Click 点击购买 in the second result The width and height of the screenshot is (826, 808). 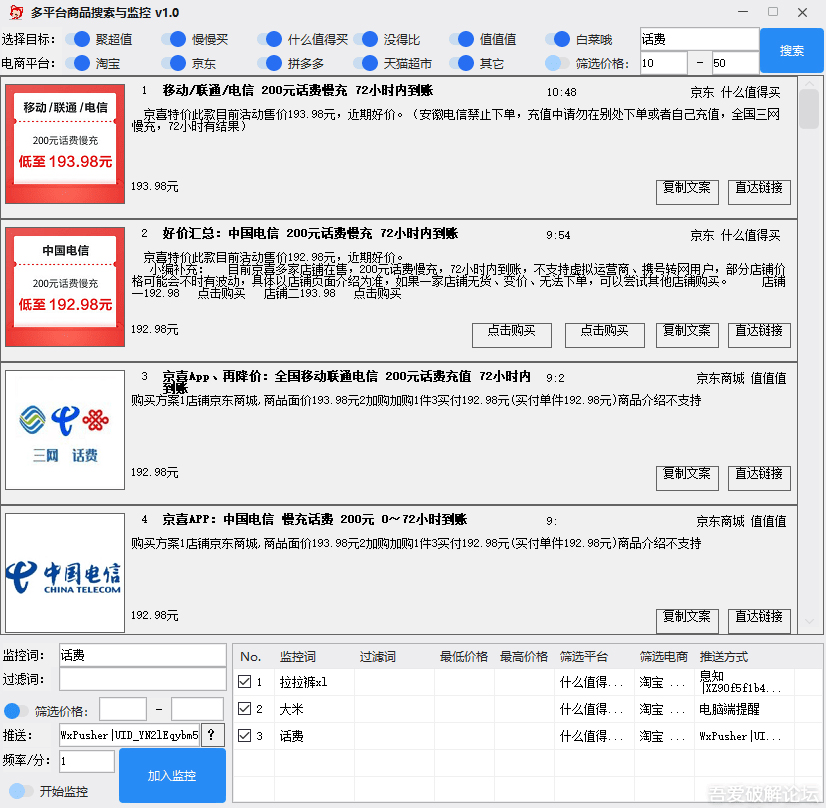tap(511, 335)
